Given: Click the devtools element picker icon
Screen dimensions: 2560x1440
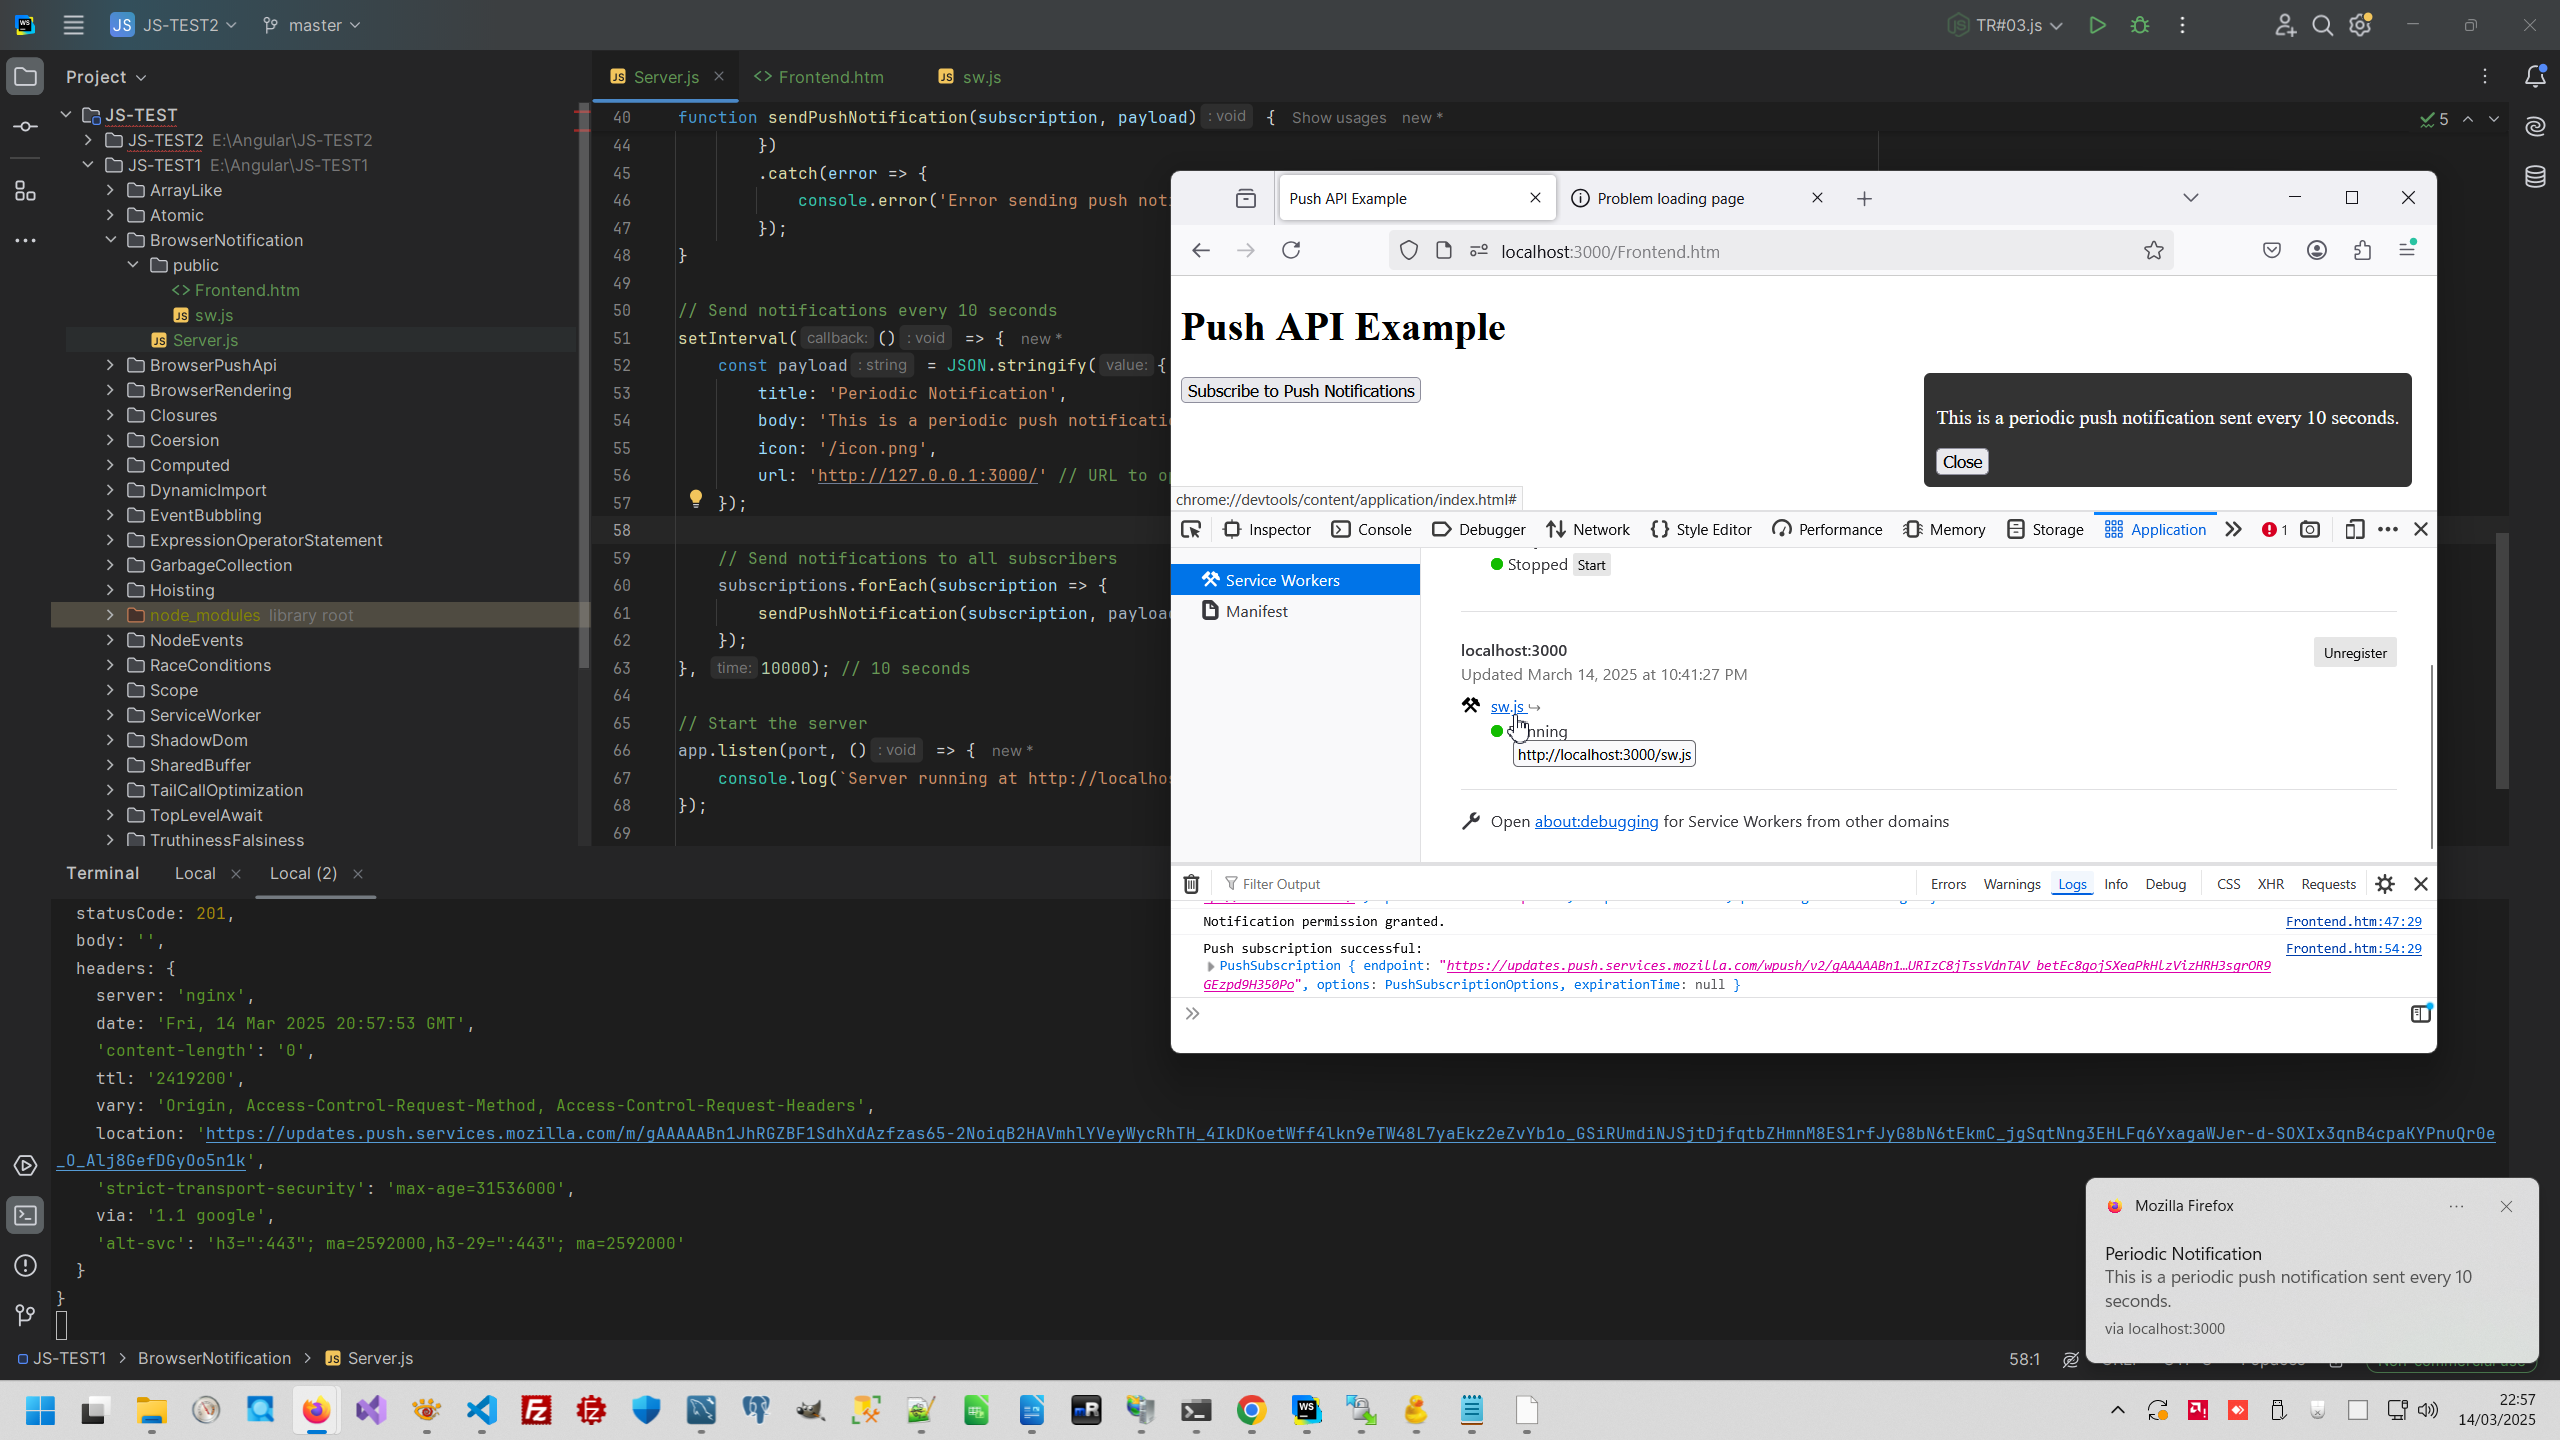Looking at the screenshot, I should [x=1190, y=530].
